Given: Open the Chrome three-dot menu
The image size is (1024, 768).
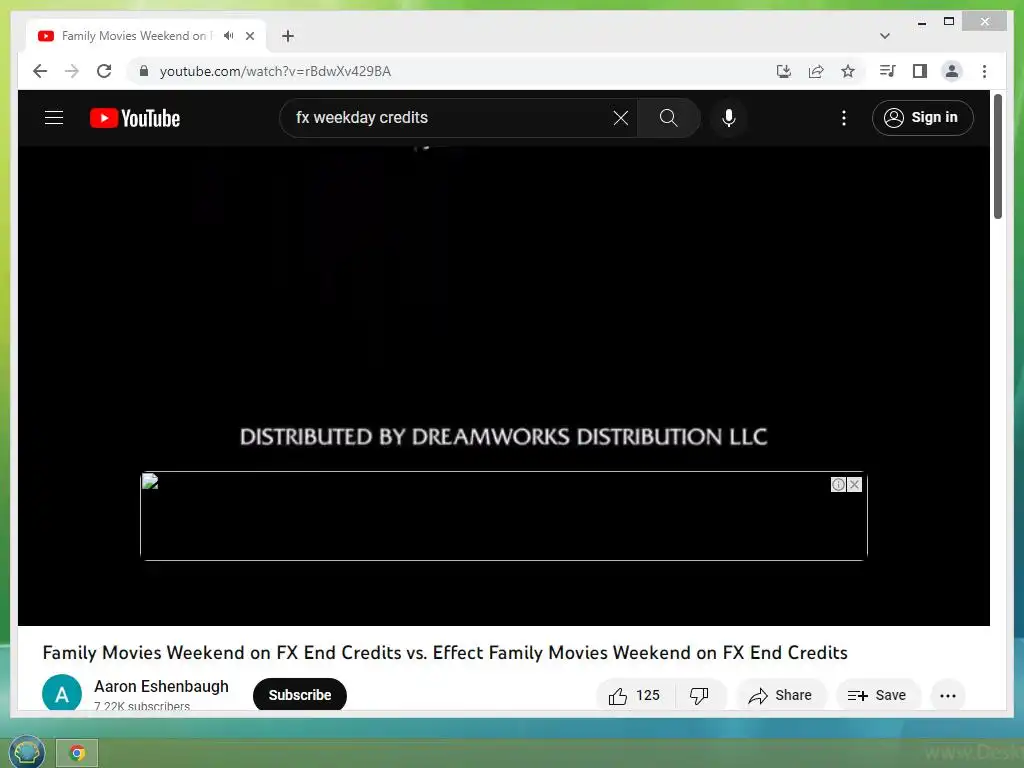Looking at the screenshot, I should pyautogui.click(x=984, y=71).
